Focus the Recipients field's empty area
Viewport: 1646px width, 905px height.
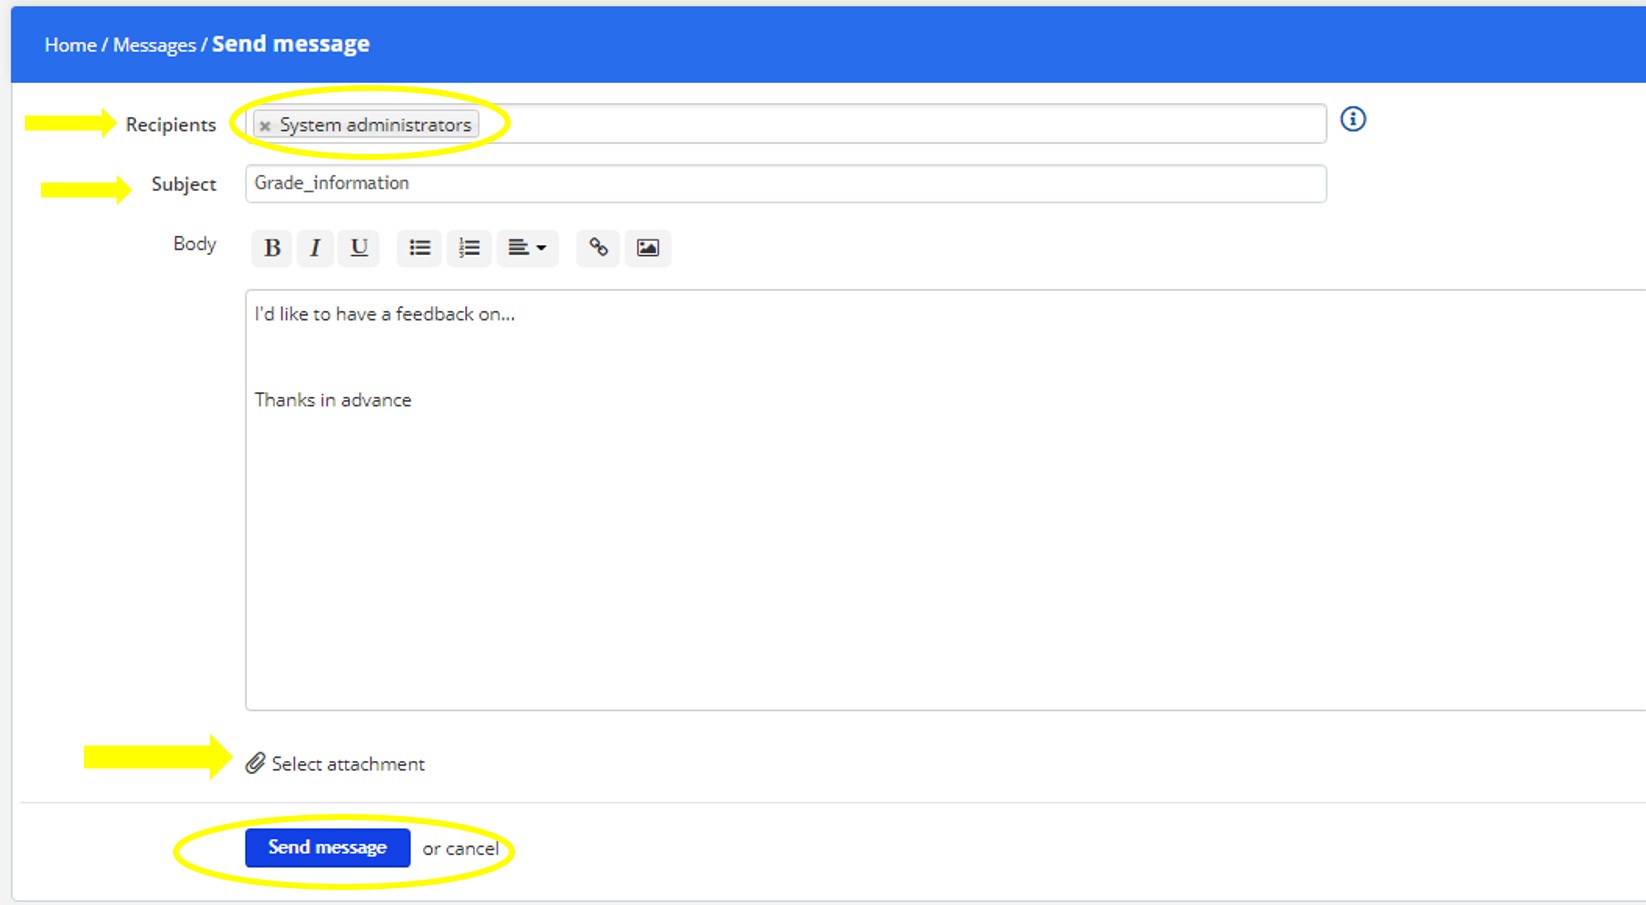[x=900, y=124]
